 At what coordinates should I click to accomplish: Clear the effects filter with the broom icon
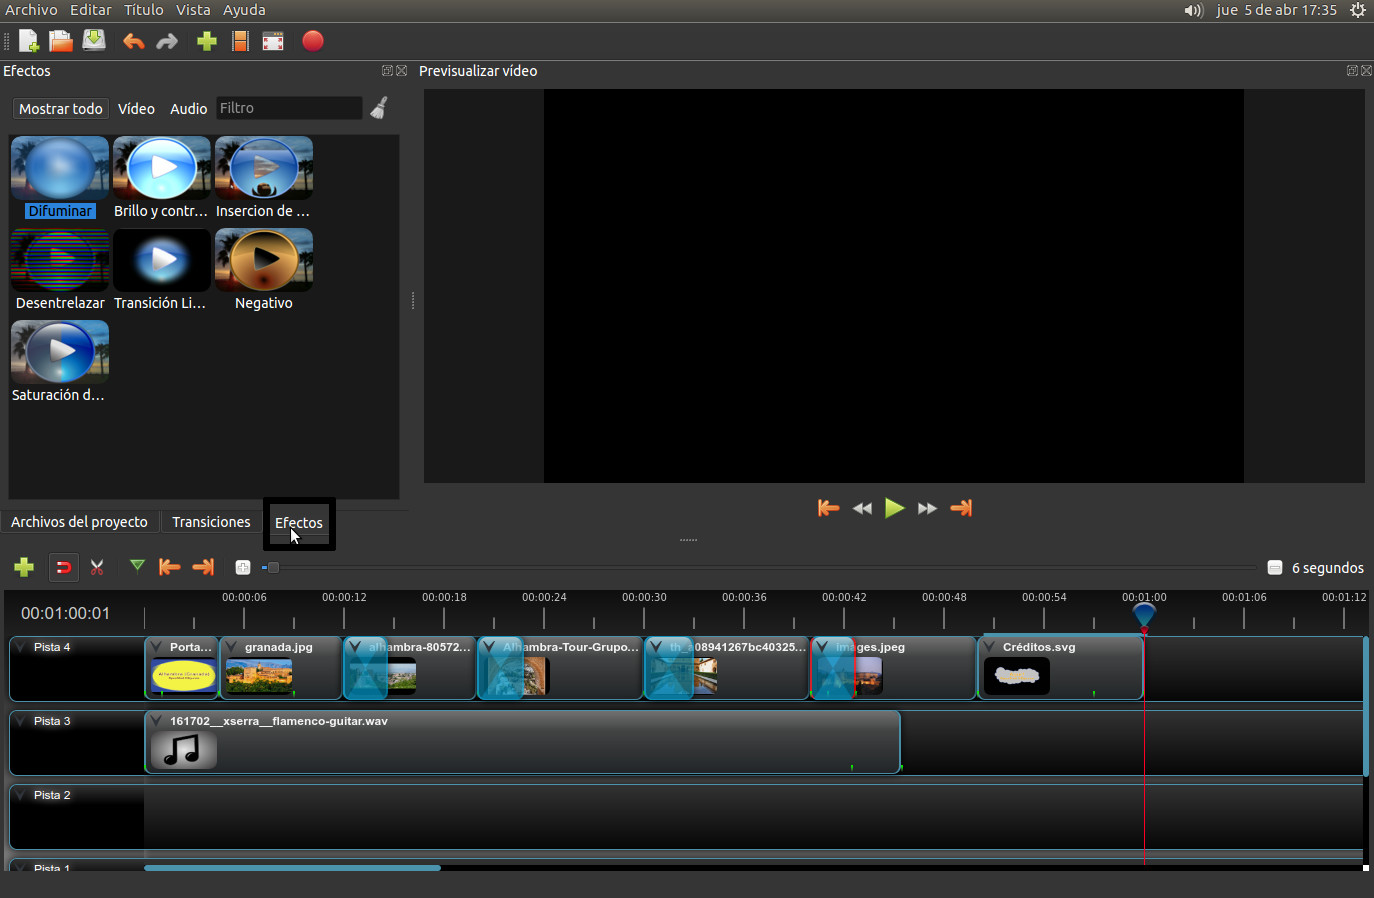click(379, 108)
